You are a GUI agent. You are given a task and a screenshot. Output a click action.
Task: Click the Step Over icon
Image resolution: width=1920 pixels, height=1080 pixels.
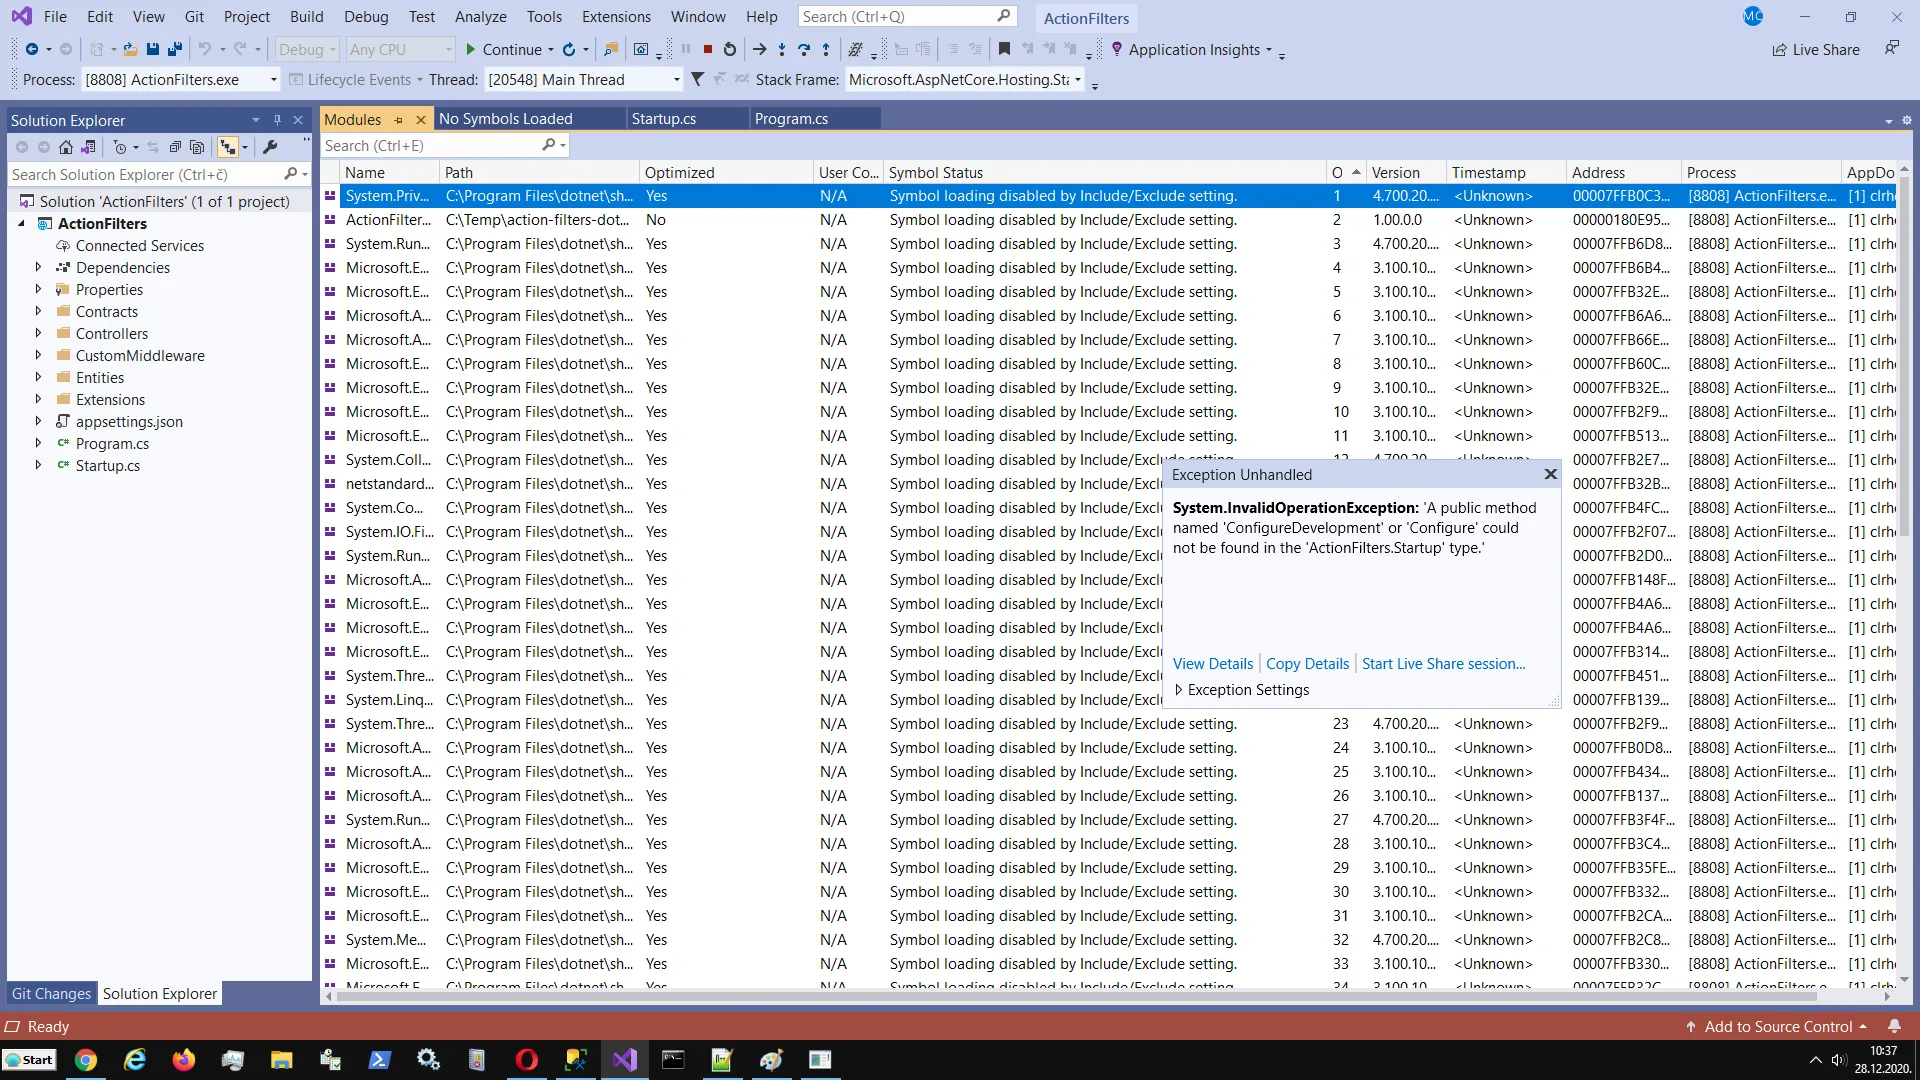[x=804, y=49]
